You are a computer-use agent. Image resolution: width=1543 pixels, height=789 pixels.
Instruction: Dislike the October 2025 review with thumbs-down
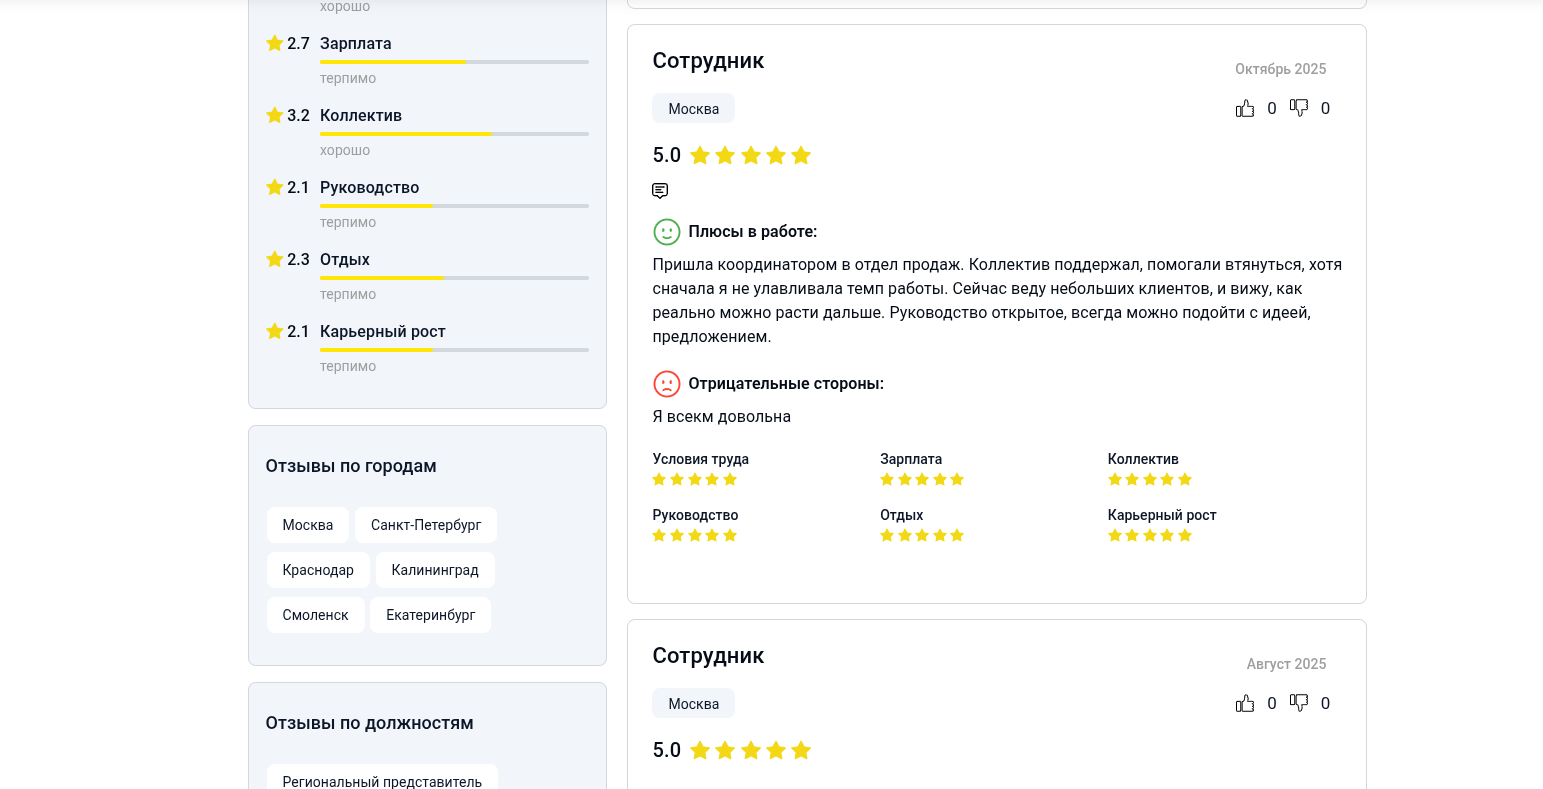coord(1299,108)
